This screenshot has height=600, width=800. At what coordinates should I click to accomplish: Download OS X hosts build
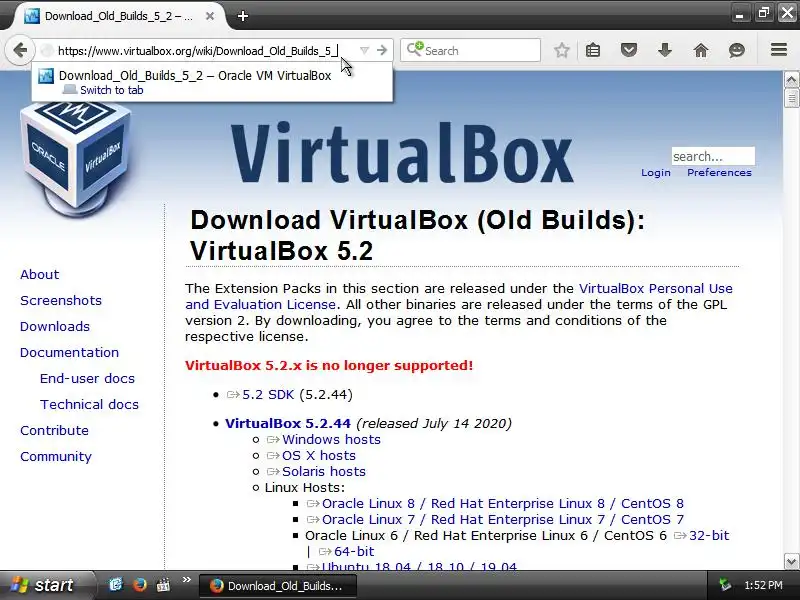point(318,456)
